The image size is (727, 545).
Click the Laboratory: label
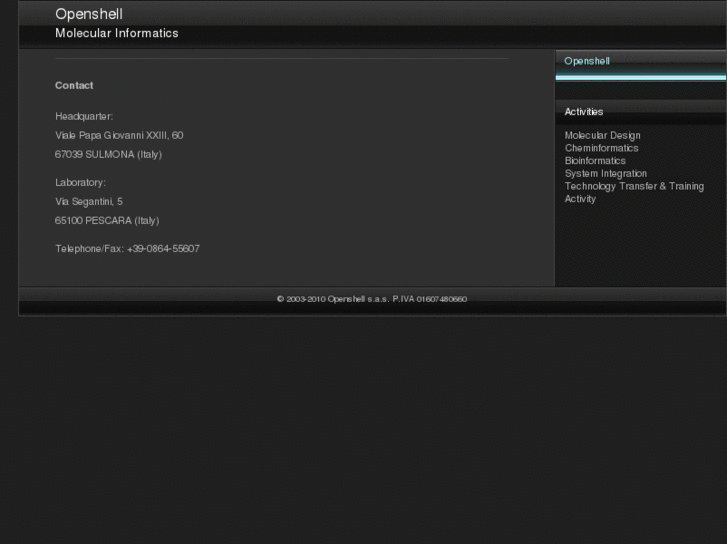click(x=80, y=183)
